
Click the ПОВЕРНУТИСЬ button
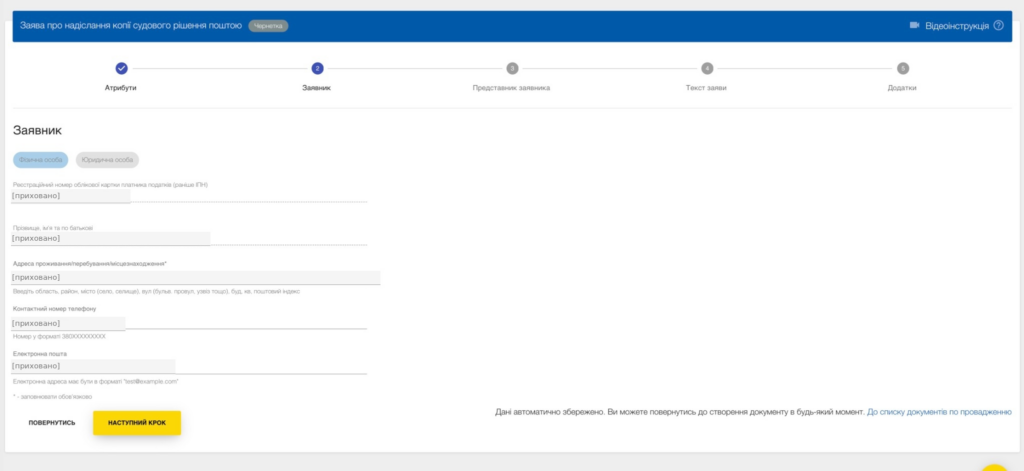(52, 423)
